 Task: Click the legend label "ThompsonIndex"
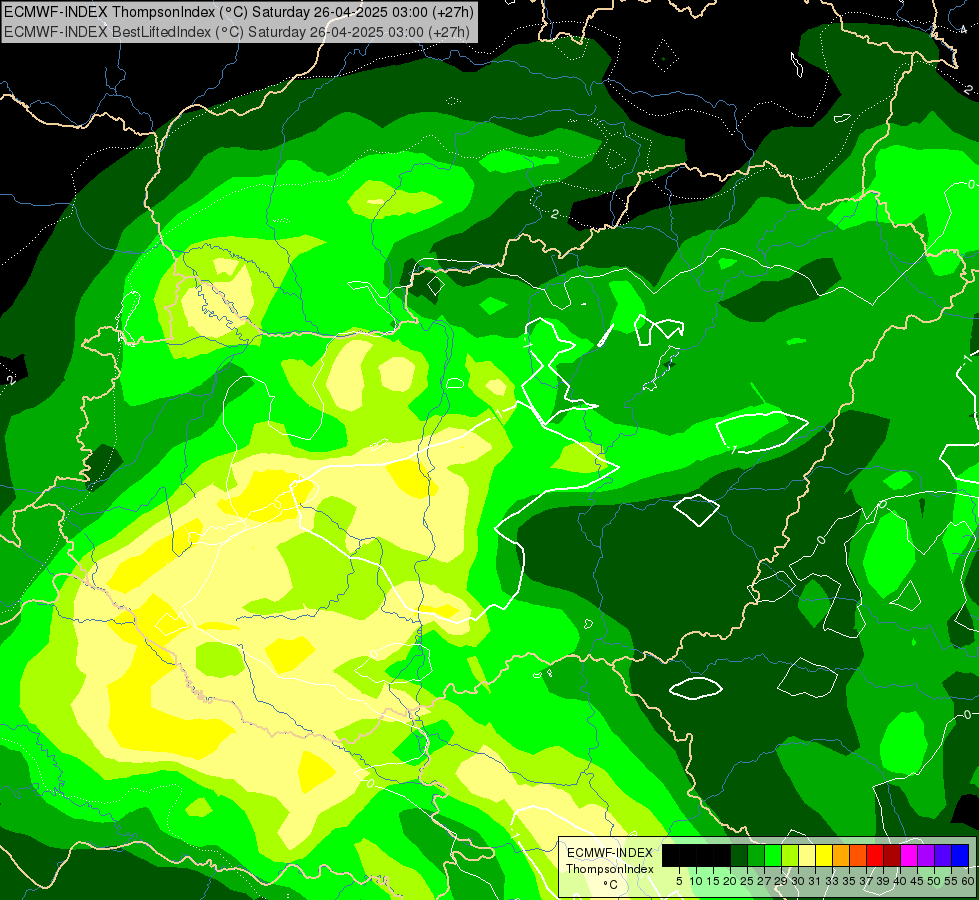coord(610,869)
